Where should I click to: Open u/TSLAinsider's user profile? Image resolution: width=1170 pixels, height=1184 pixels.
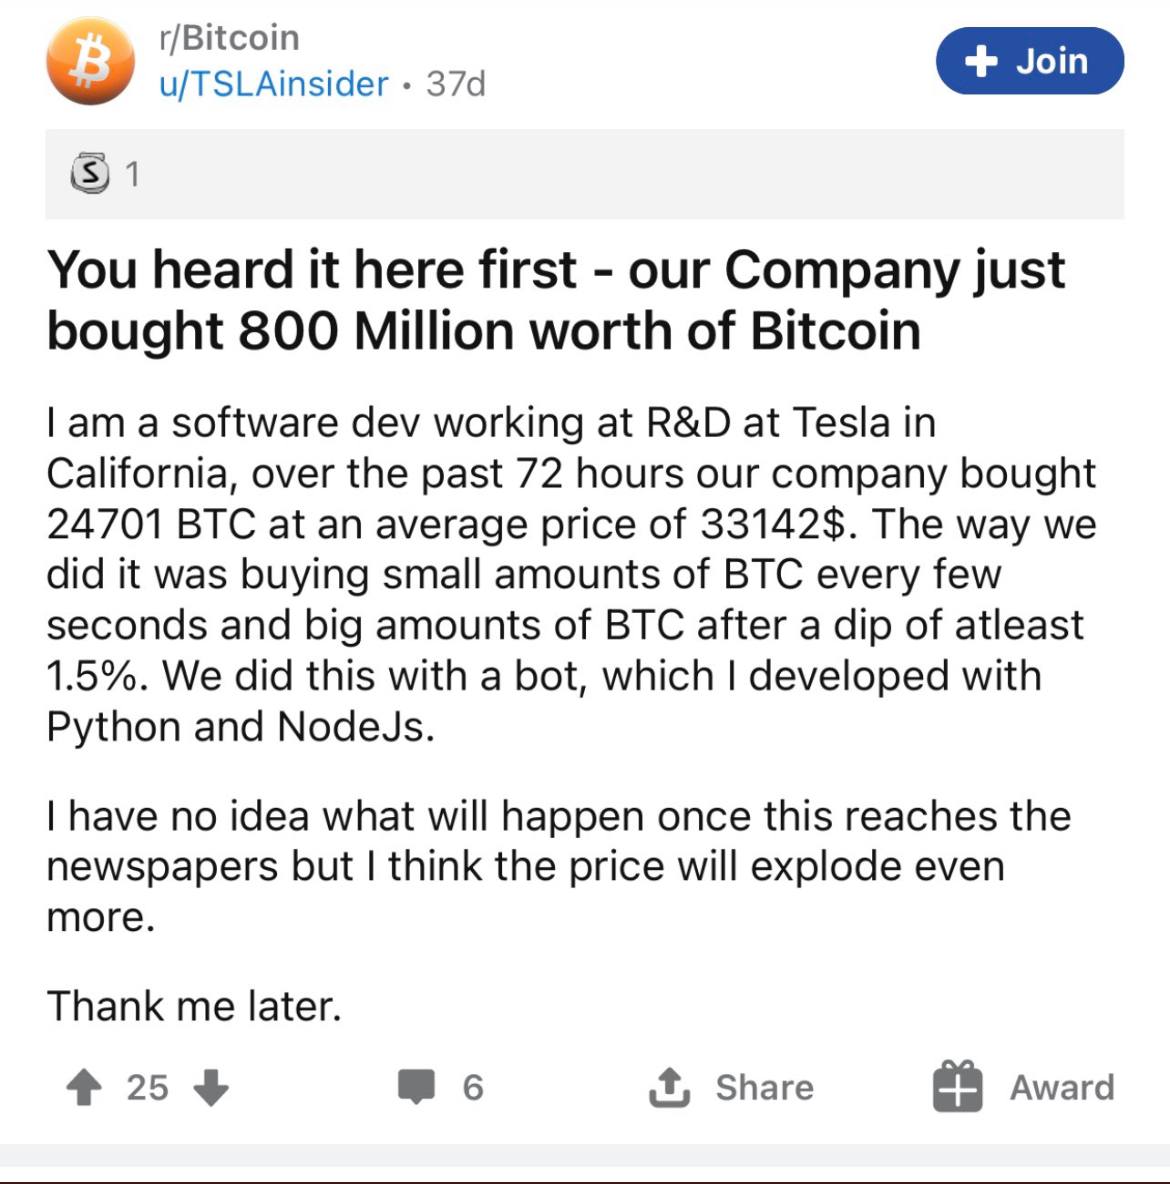coord(273,83)
